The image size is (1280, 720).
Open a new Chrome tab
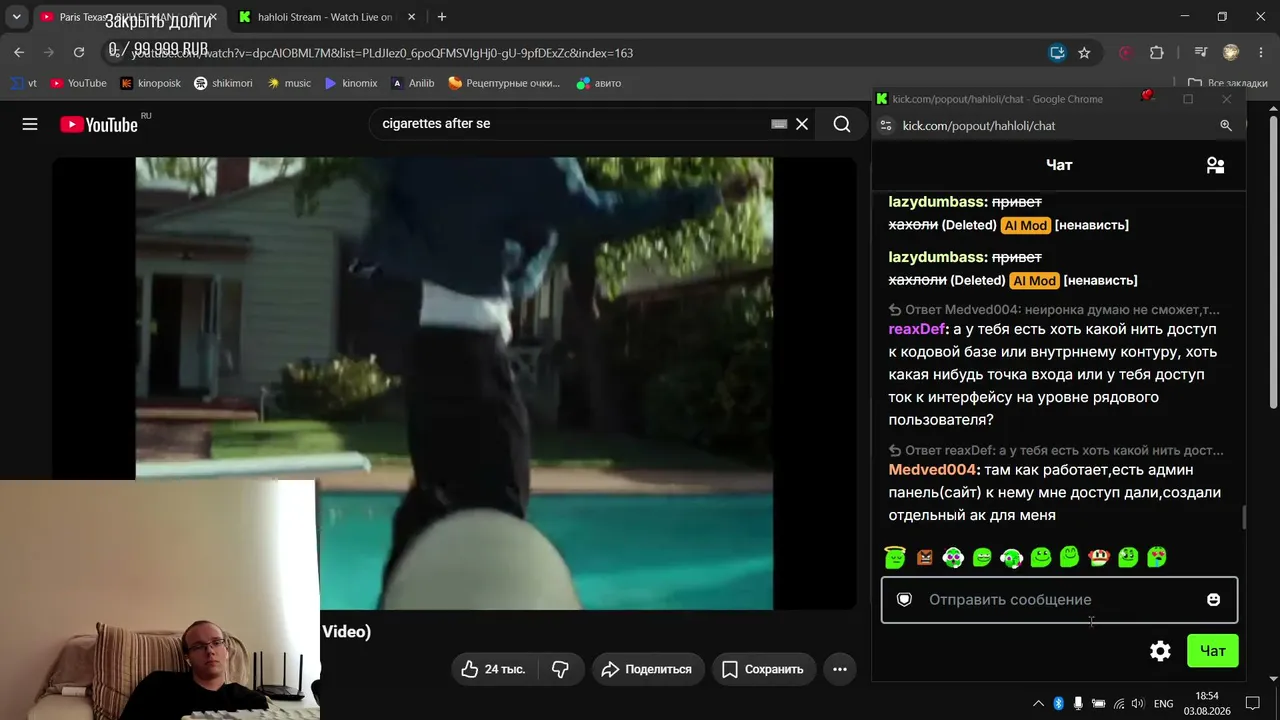[x=442, y=17]
